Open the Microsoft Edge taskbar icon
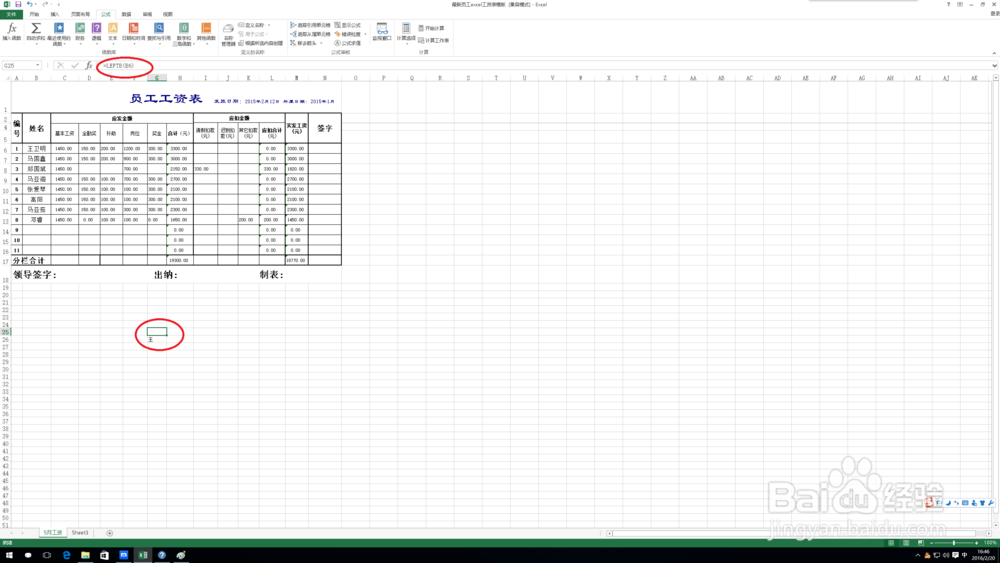Screen dimensions: 1000x563 (x=66, y=555)
